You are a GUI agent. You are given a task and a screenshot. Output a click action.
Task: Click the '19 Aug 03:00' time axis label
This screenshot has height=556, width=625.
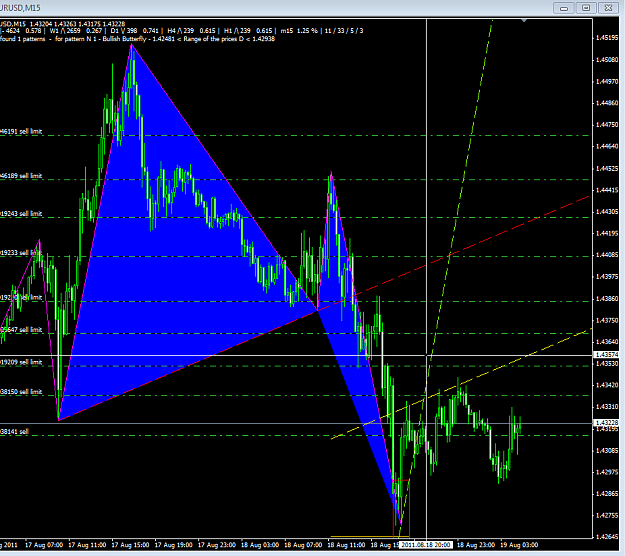click(x=519, y=545)
